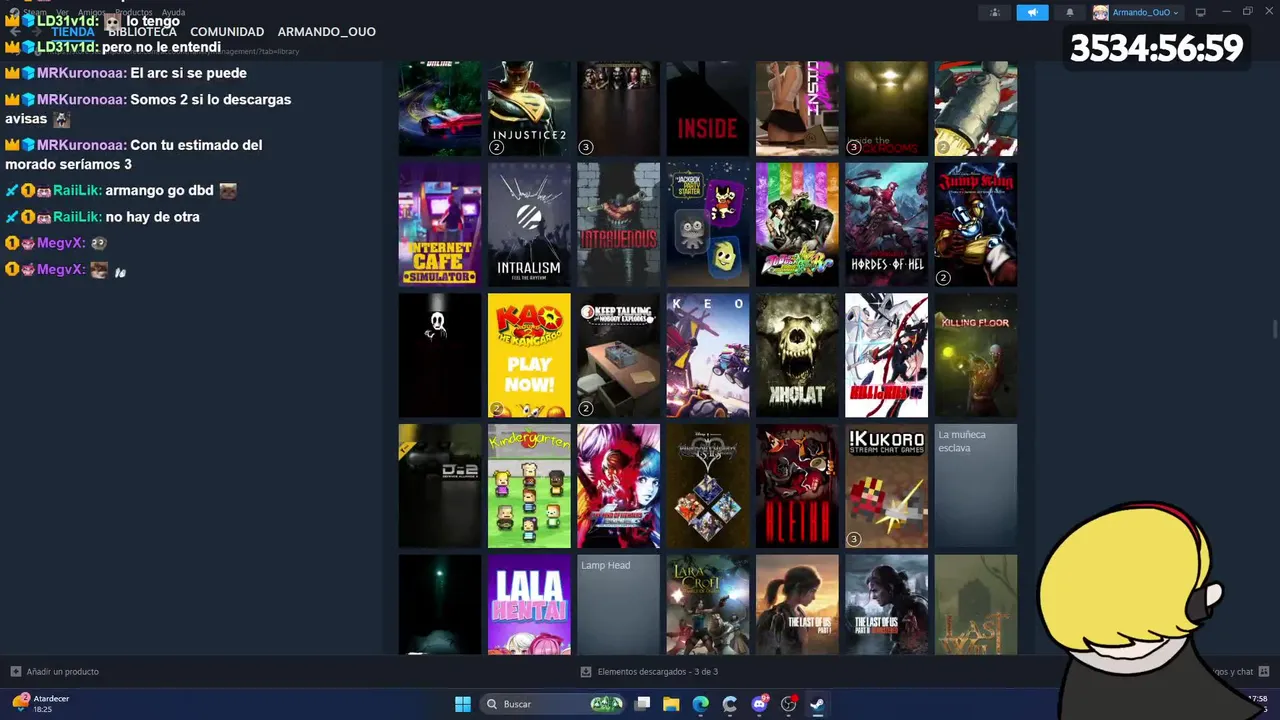The height and width of the screenshot is (720, 1280).
Task: Open Discord from the taskbar
Action: tap(759, 704)
